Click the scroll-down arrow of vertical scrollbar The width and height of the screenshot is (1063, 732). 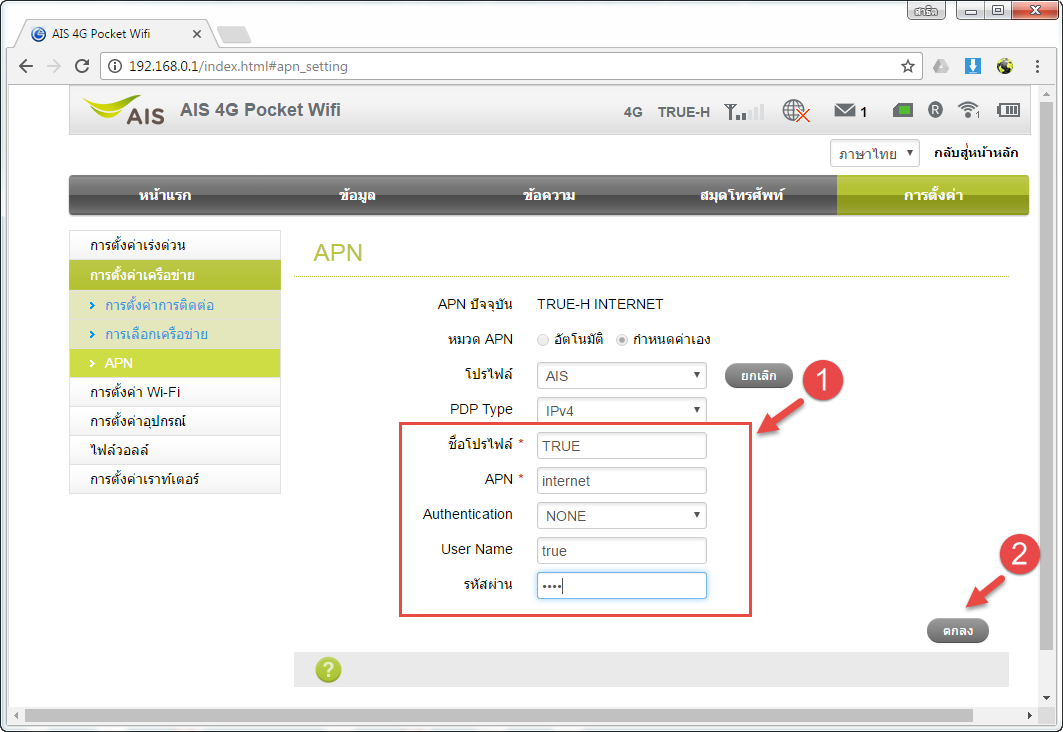1047,697
